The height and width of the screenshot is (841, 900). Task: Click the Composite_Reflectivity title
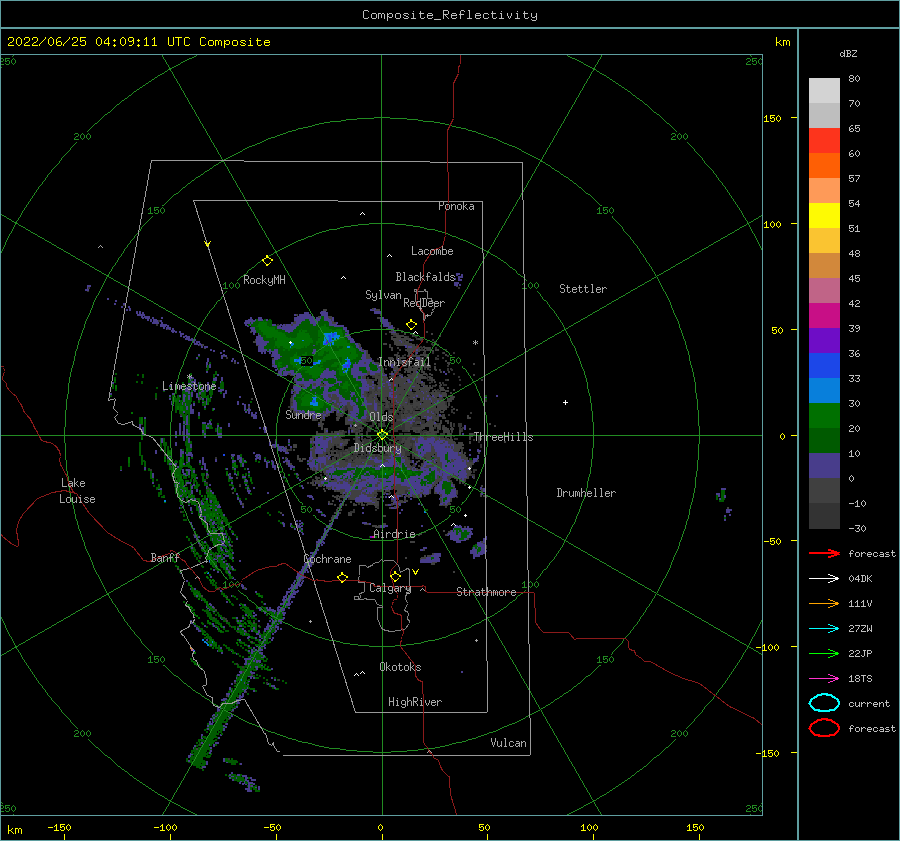point(450,15)
